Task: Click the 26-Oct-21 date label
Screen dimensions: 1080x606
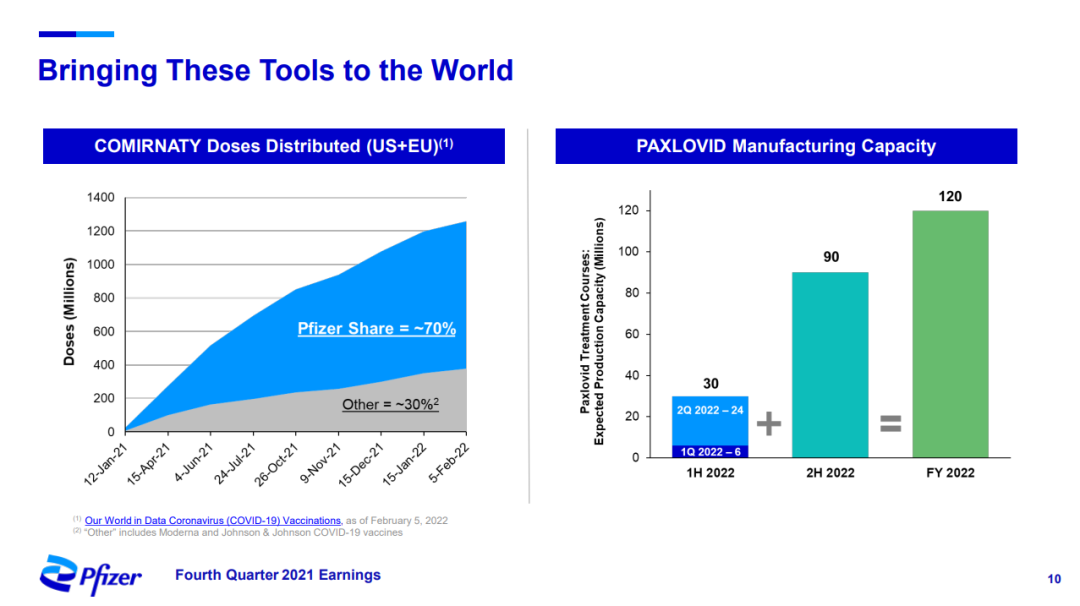Action: [x=277, y=464]
